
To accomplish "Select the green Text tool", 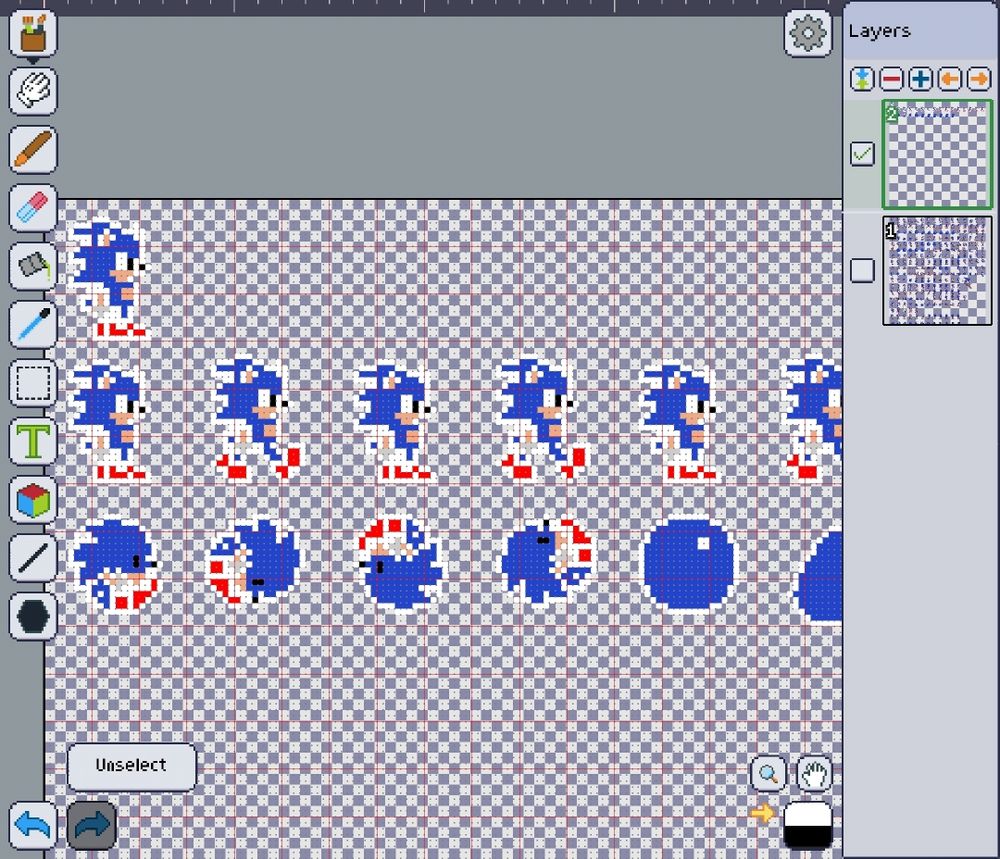I will 33,441.
